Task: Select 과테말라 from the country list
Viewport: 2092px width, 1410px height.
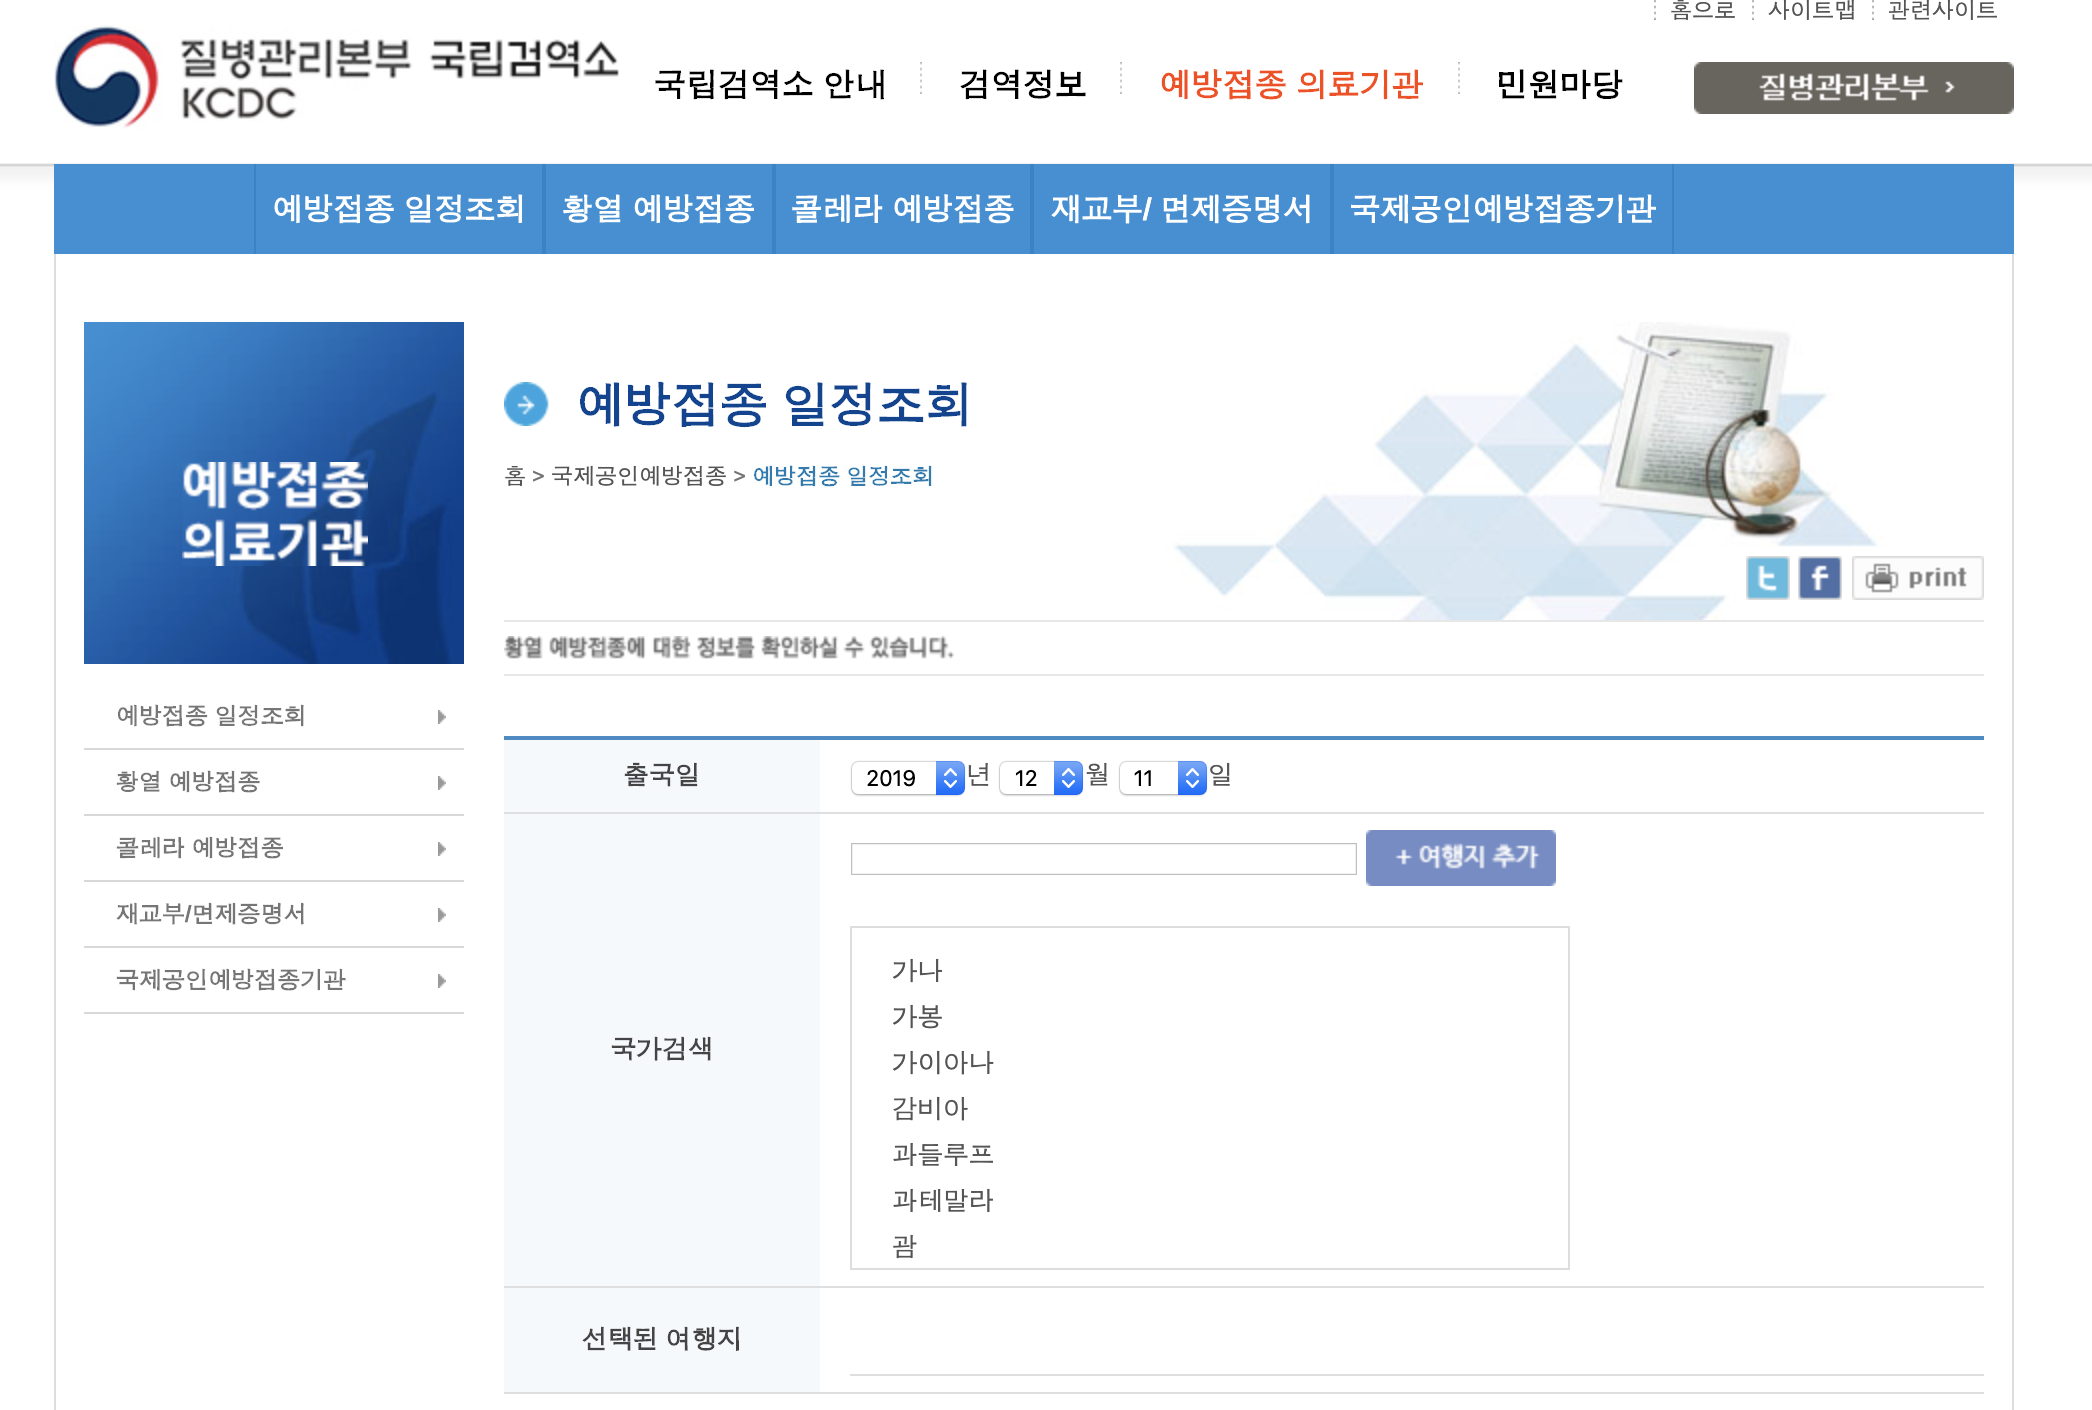Action: click(942, 1200)
